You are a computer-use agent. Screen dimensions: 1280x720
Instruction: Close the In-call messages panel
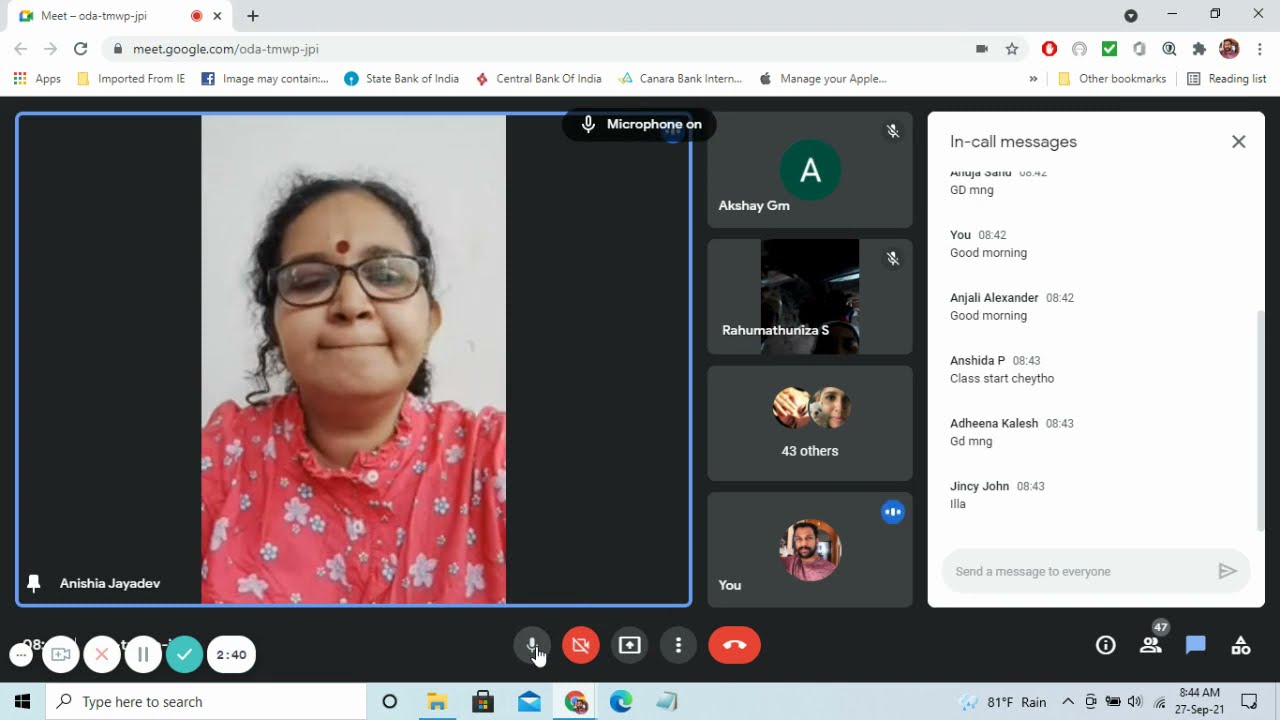point(1239,142)
